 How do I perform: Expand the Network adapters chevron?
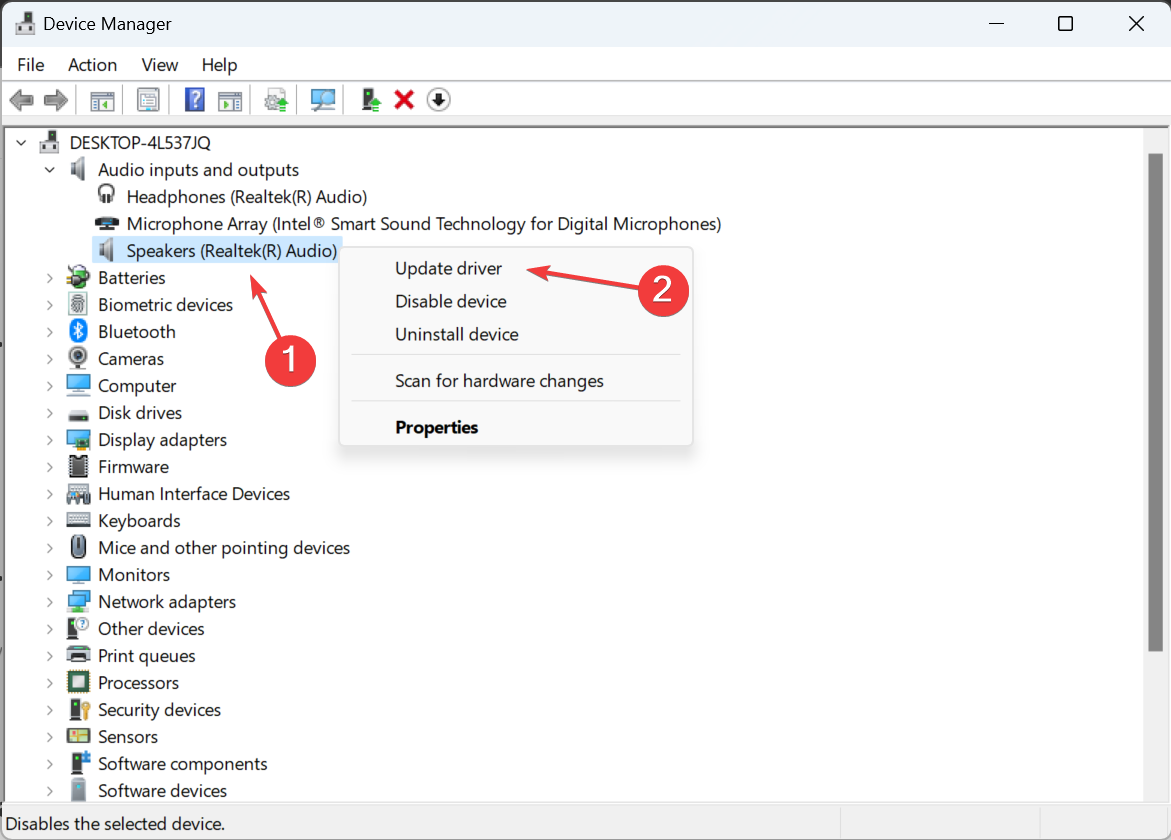pos(50,602)
